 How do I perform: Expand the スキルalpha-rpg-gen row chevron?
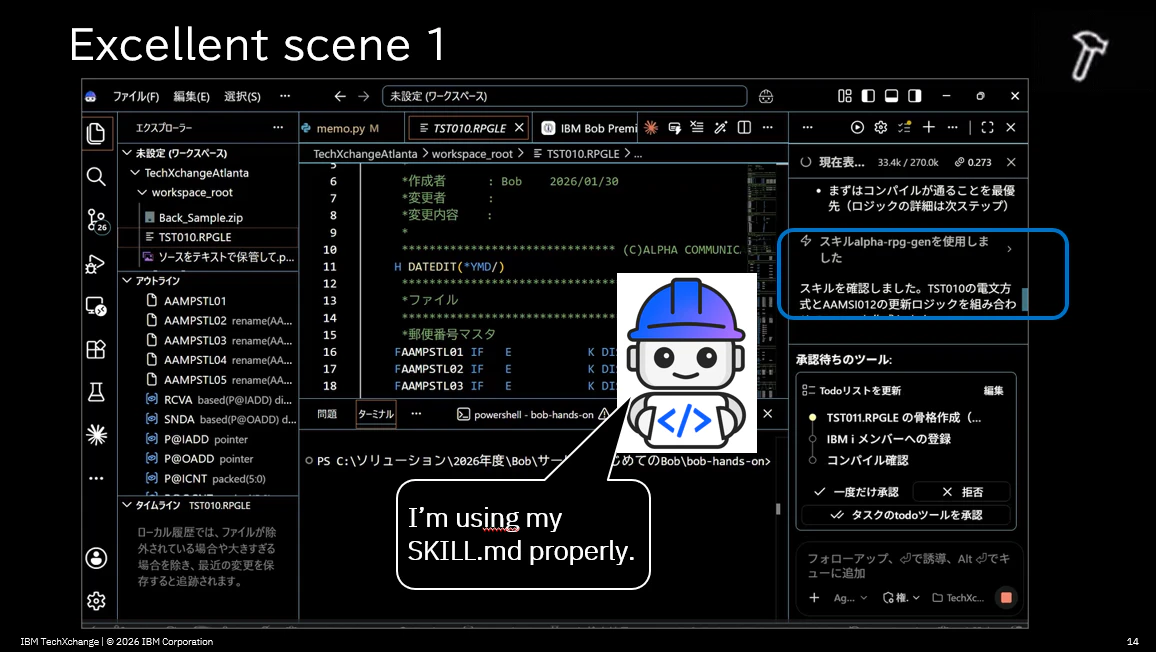[1009, 249]
